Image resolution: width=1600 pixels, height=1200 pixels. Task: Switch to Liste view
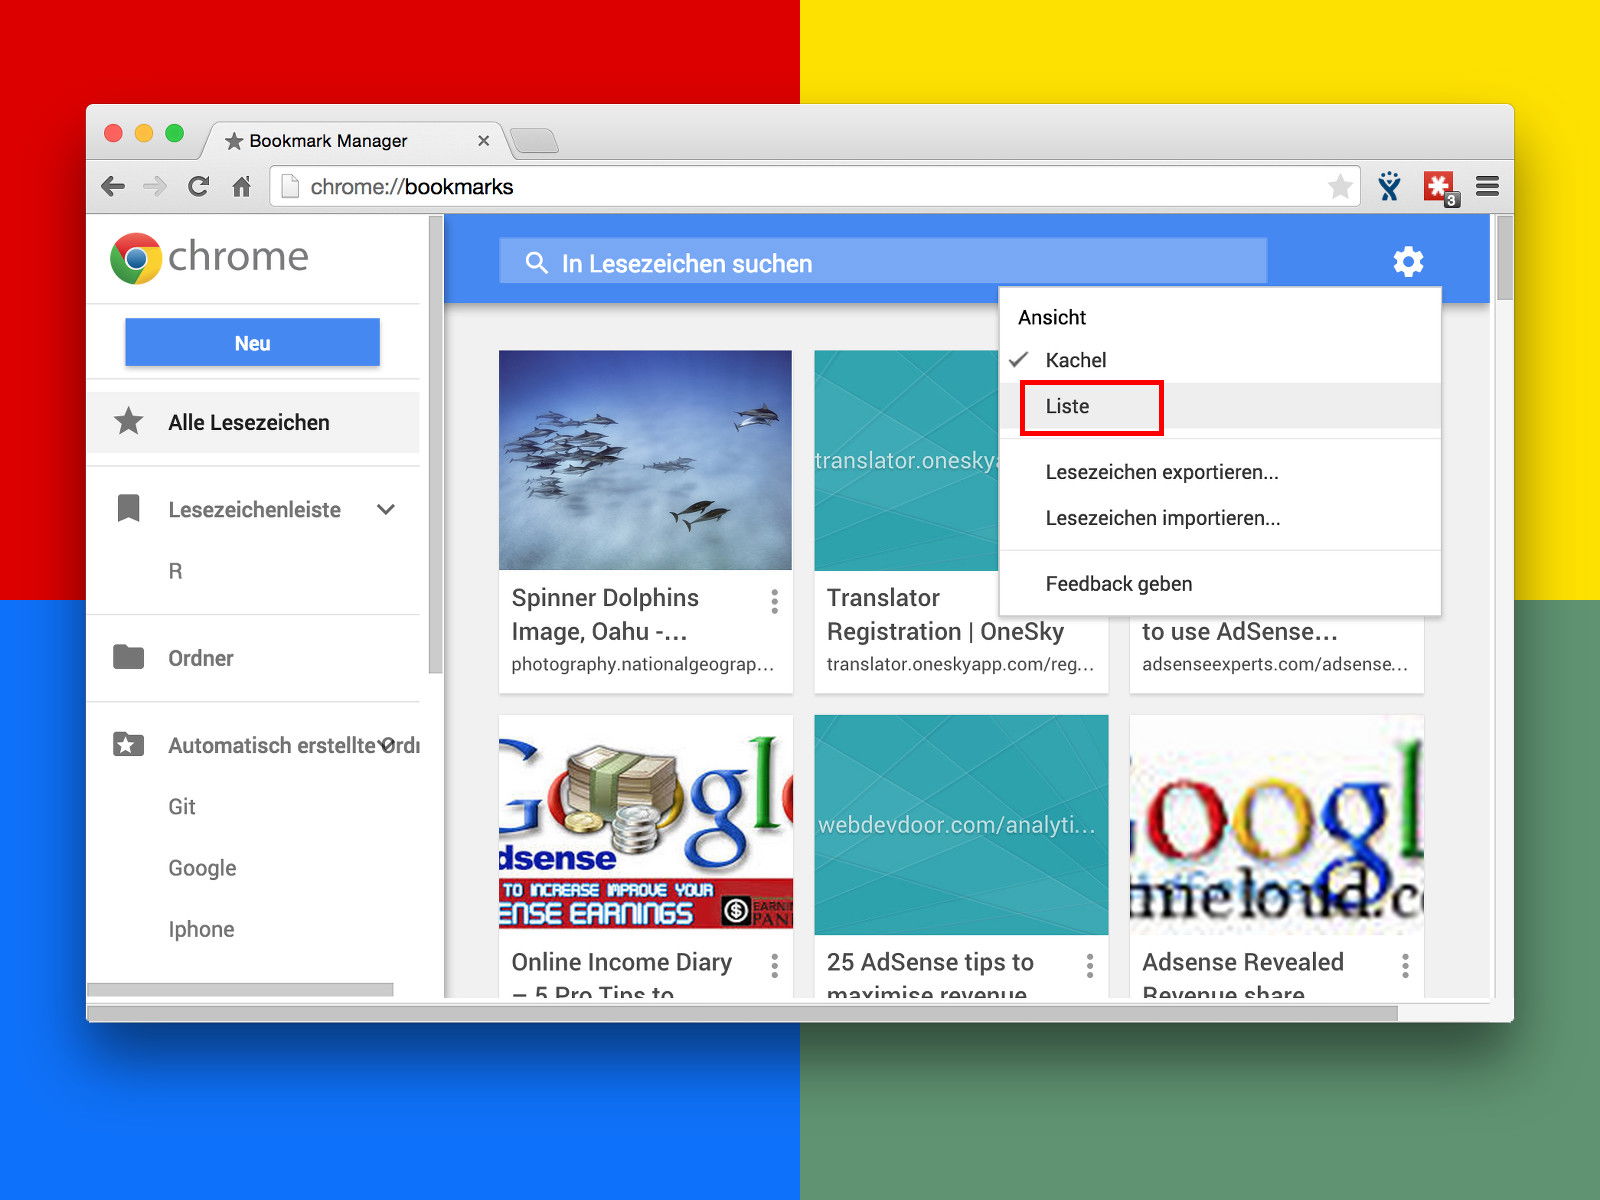[x=1220, y=407]
